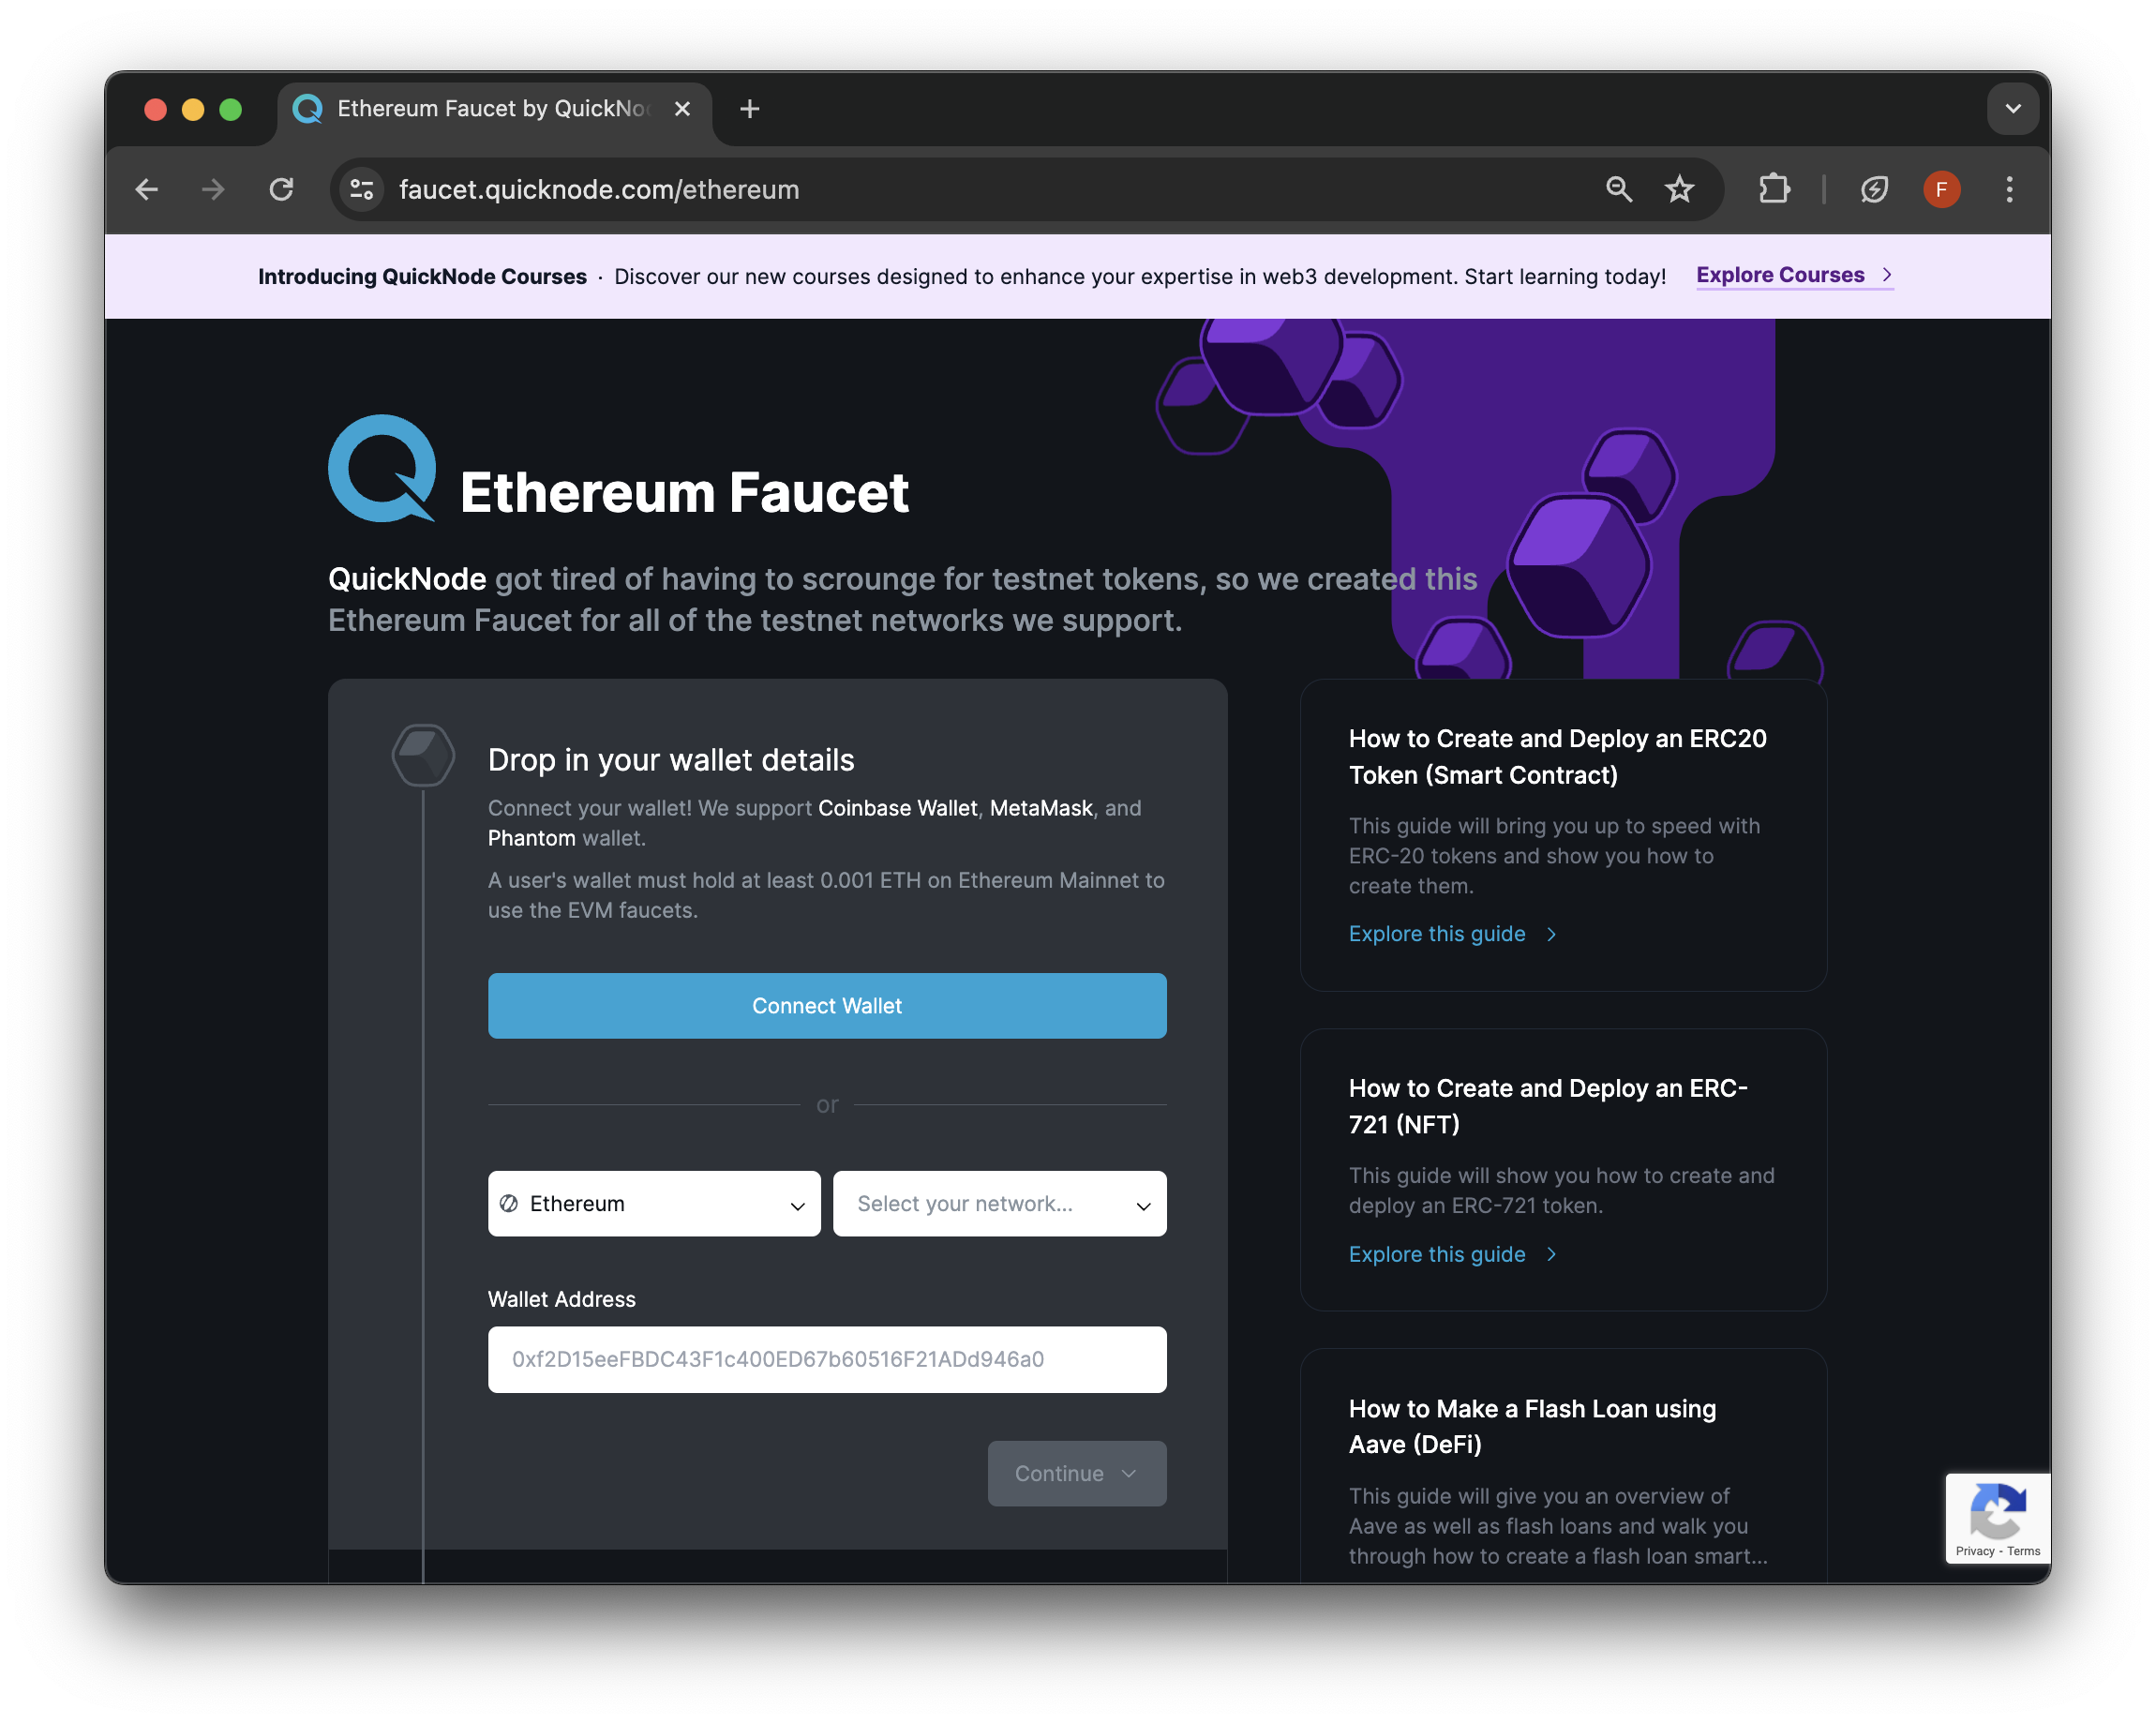Click the page refresh icon
Image resolution: width=2156 pixels, height=1723 pixels.
pyautogui.click(x=283, y=190)
